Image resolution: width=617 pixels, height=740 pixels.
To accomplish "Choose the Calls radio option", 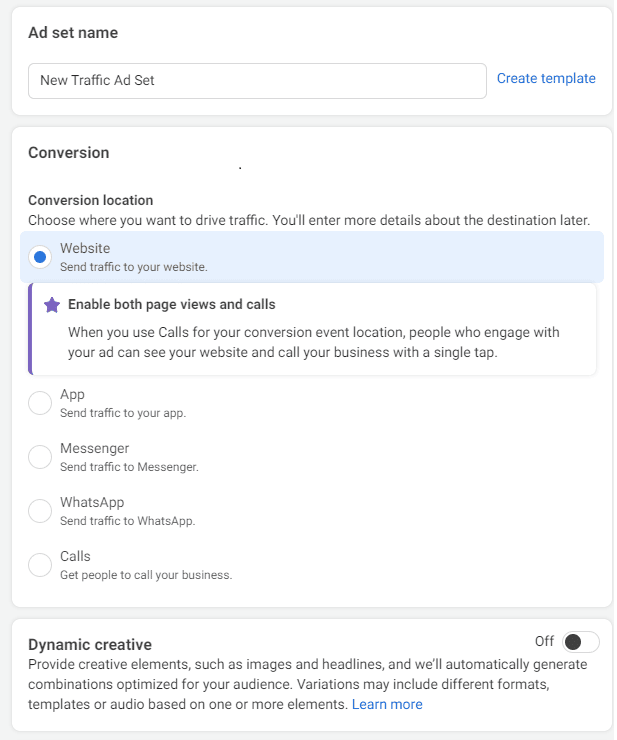I will 40,565.
